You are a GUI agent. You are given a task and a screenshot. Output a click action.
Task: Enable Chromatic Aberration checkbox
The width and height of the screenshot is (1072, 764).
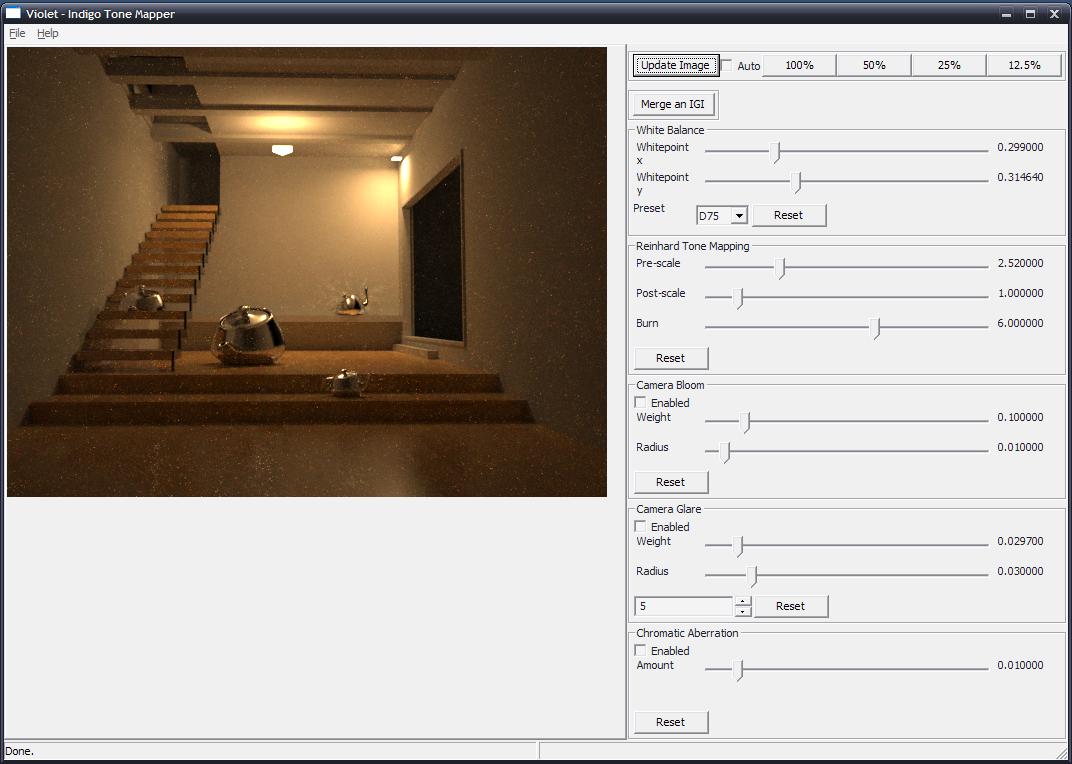[x=641, y=651]
